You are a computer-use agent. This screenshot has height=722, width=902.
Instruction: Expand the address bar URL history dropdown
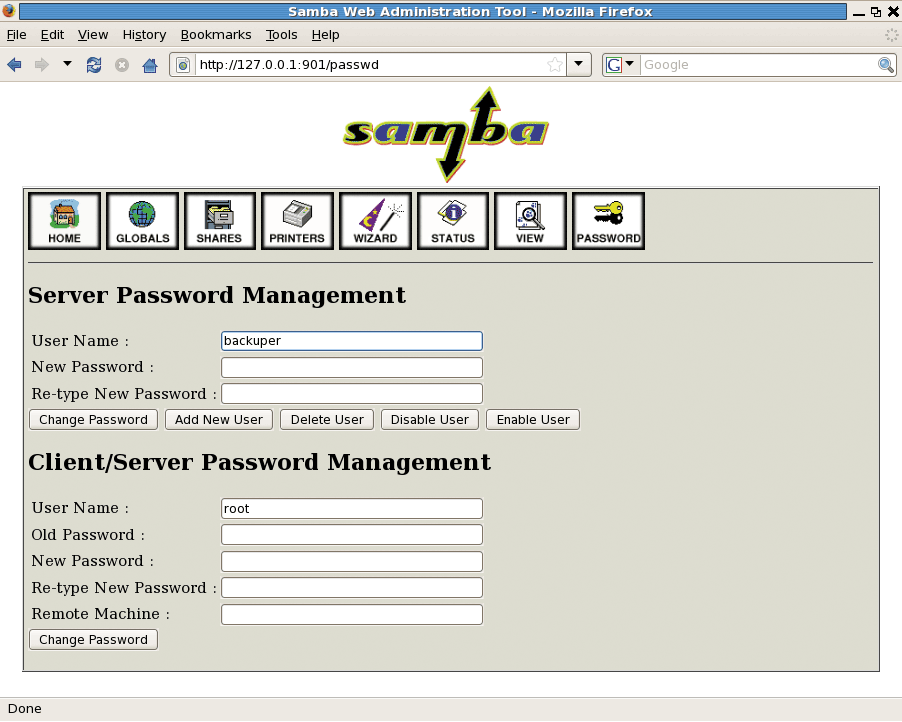pyautogui.click(x=579, y=64)
